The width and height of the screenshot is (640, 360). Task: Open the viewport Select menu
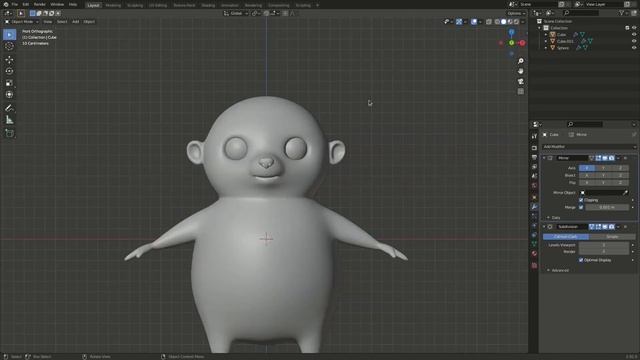[x=62, y=22]
